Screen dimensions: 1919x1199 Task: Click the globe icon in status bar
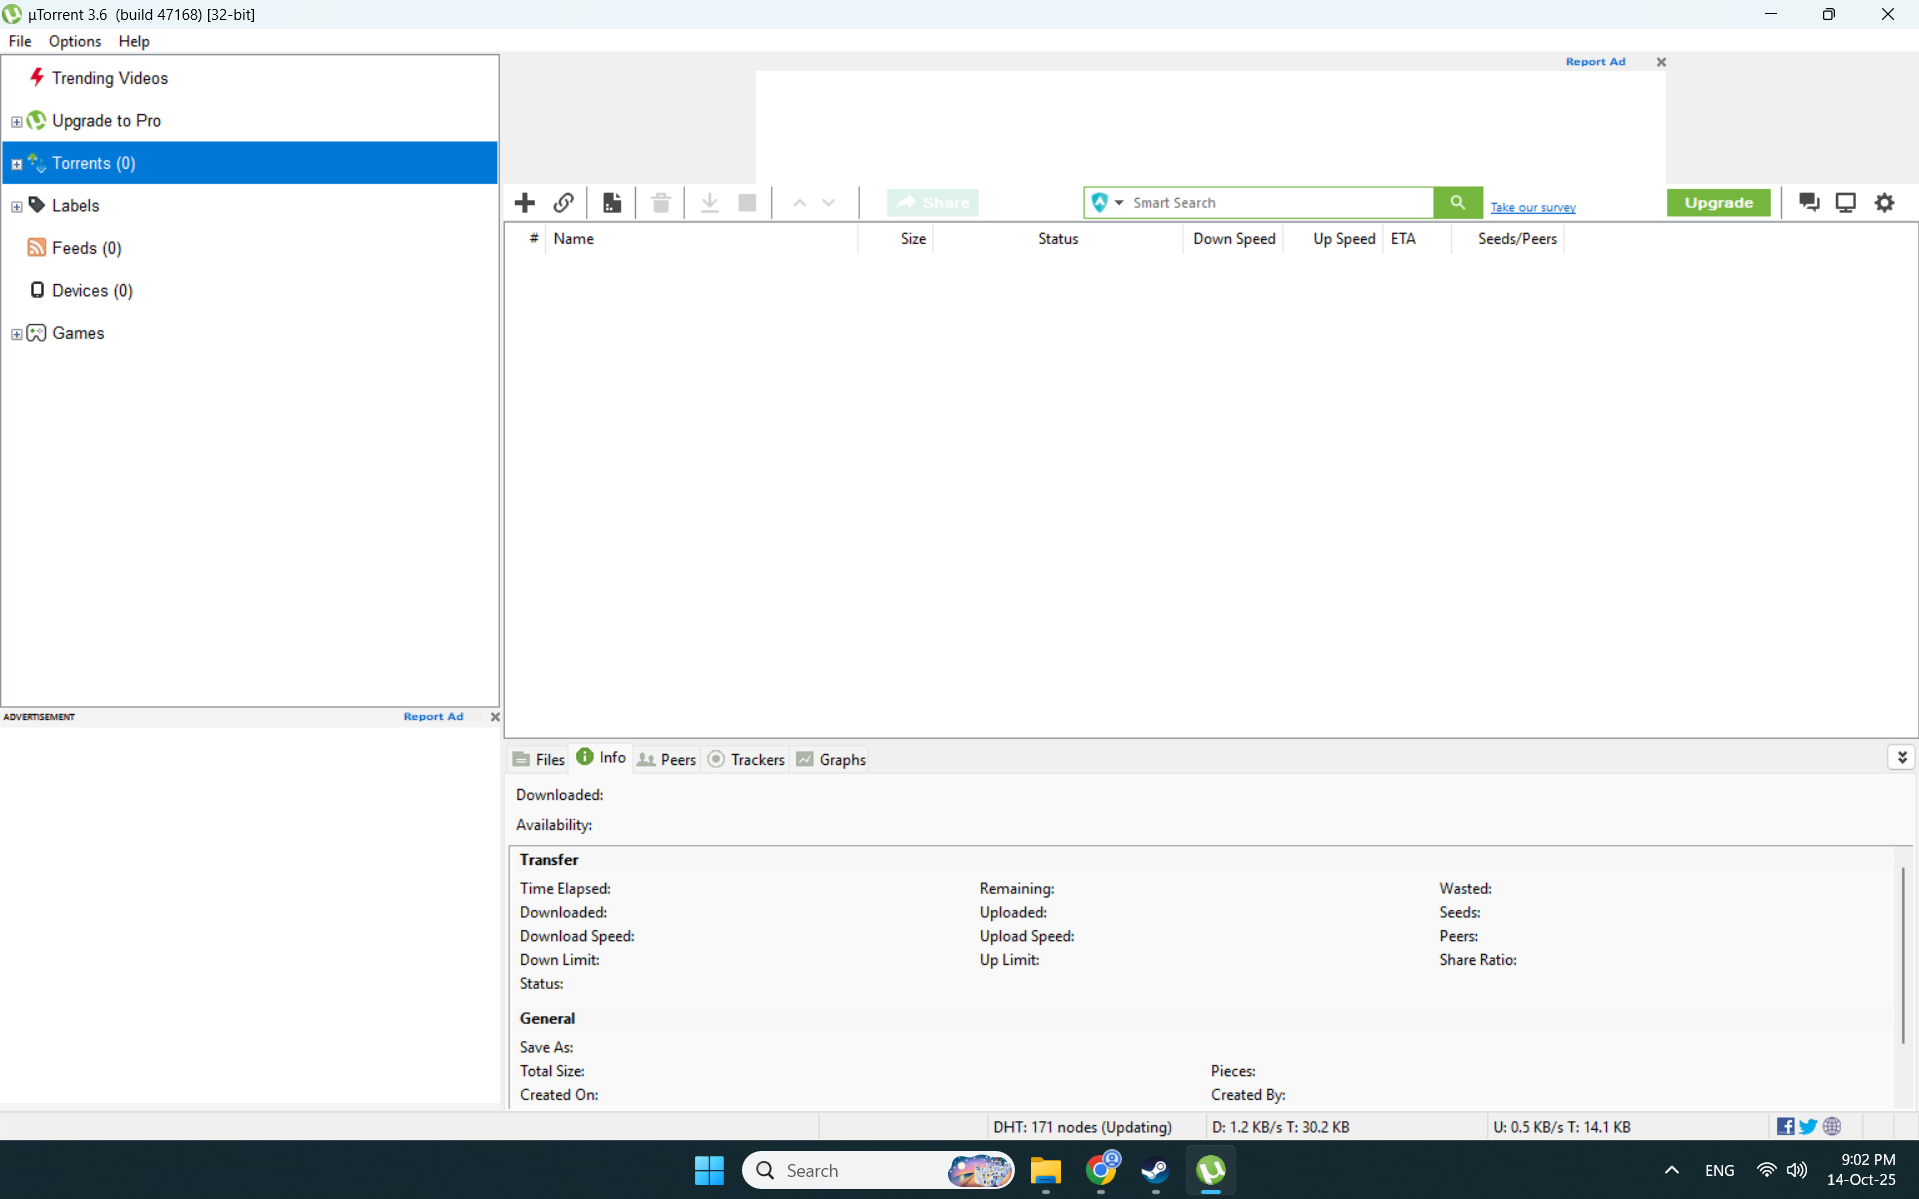coord(1832,1127)
